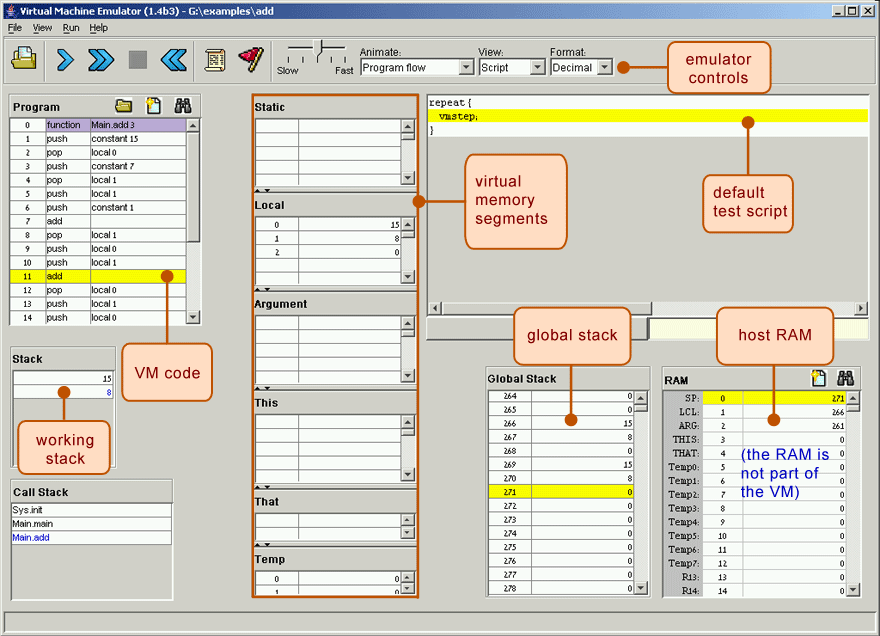Open the Run menu
This screenshot has width=880, height=636.
point(71,28)
